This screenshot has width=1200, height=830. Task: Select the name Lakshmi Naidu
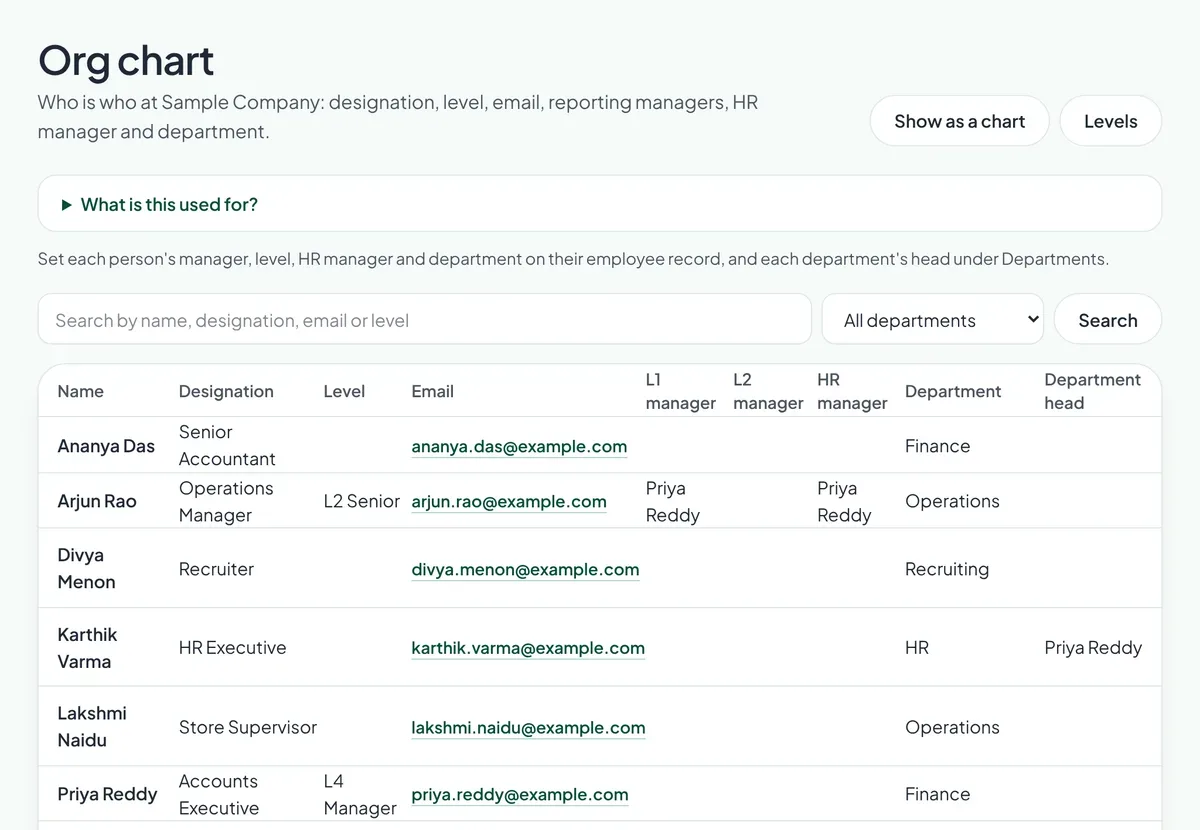pyautogui.click(x=92, y=727)
